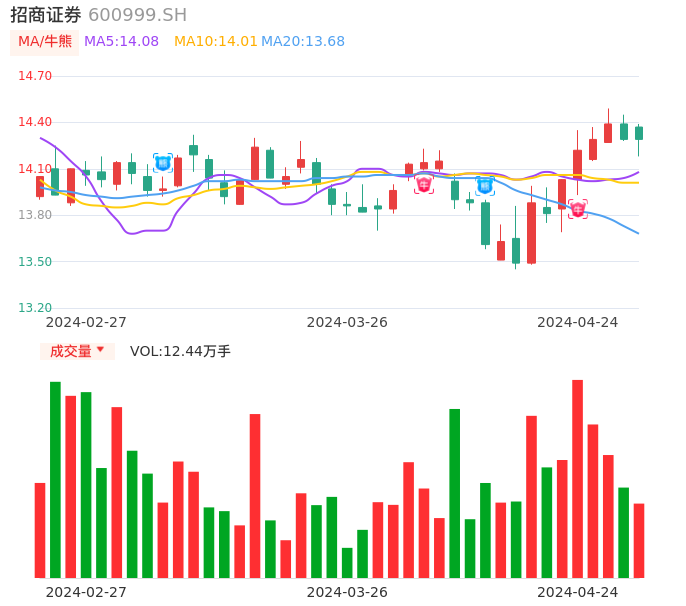Click the blue bear marker before the April drop

(485, 186)
